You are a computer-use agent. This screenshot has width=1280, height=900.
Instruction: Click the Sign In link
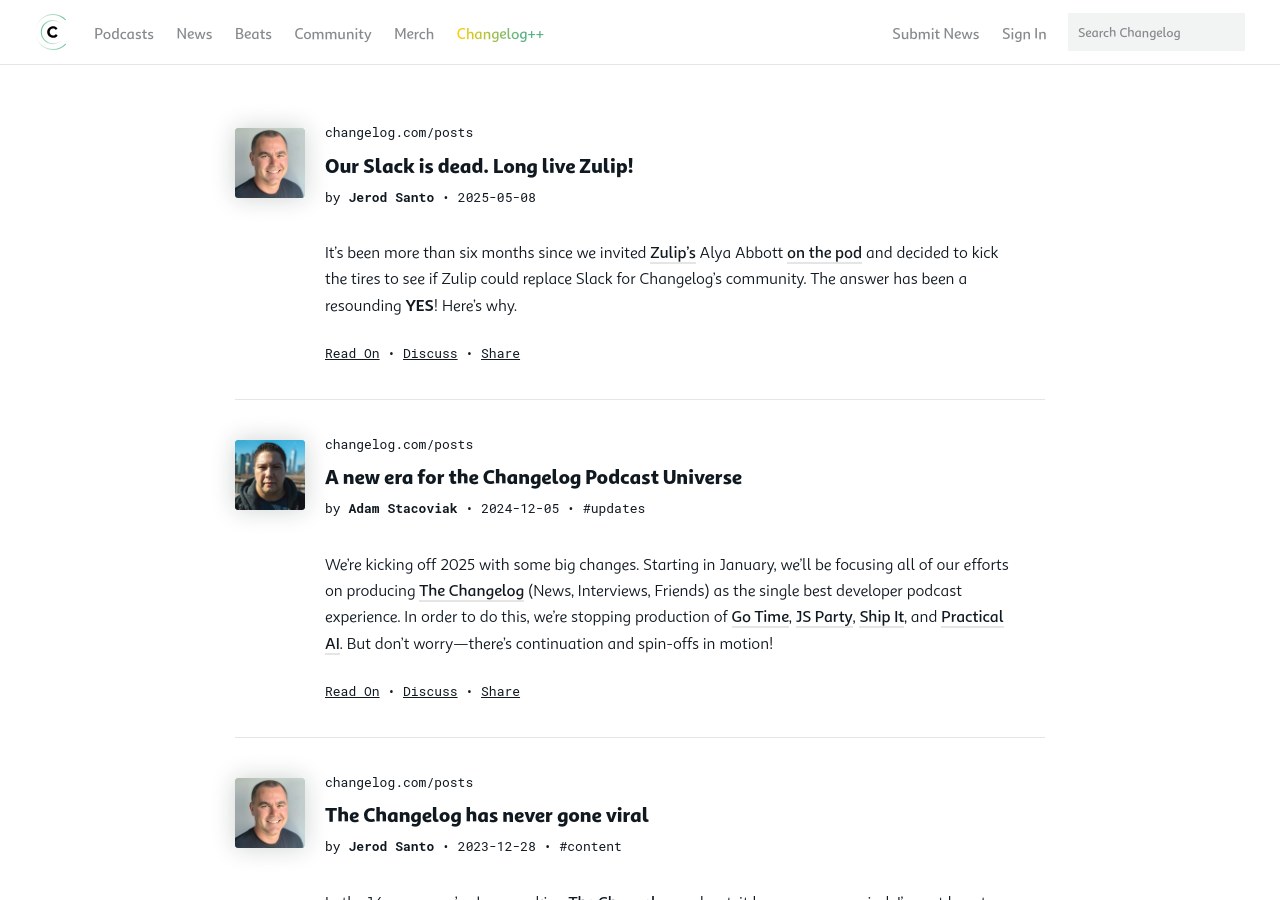[x=1024, y=34]
